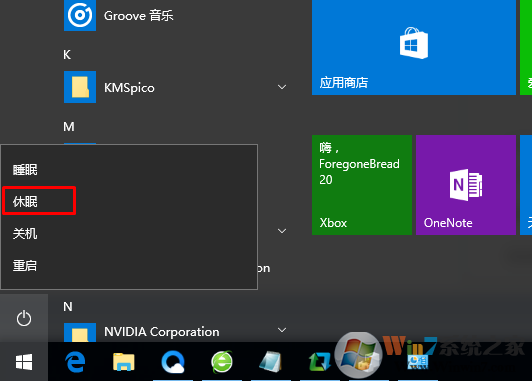Click the M letter group header
Viewport: 532px width, 381px height.
[69, 127]
